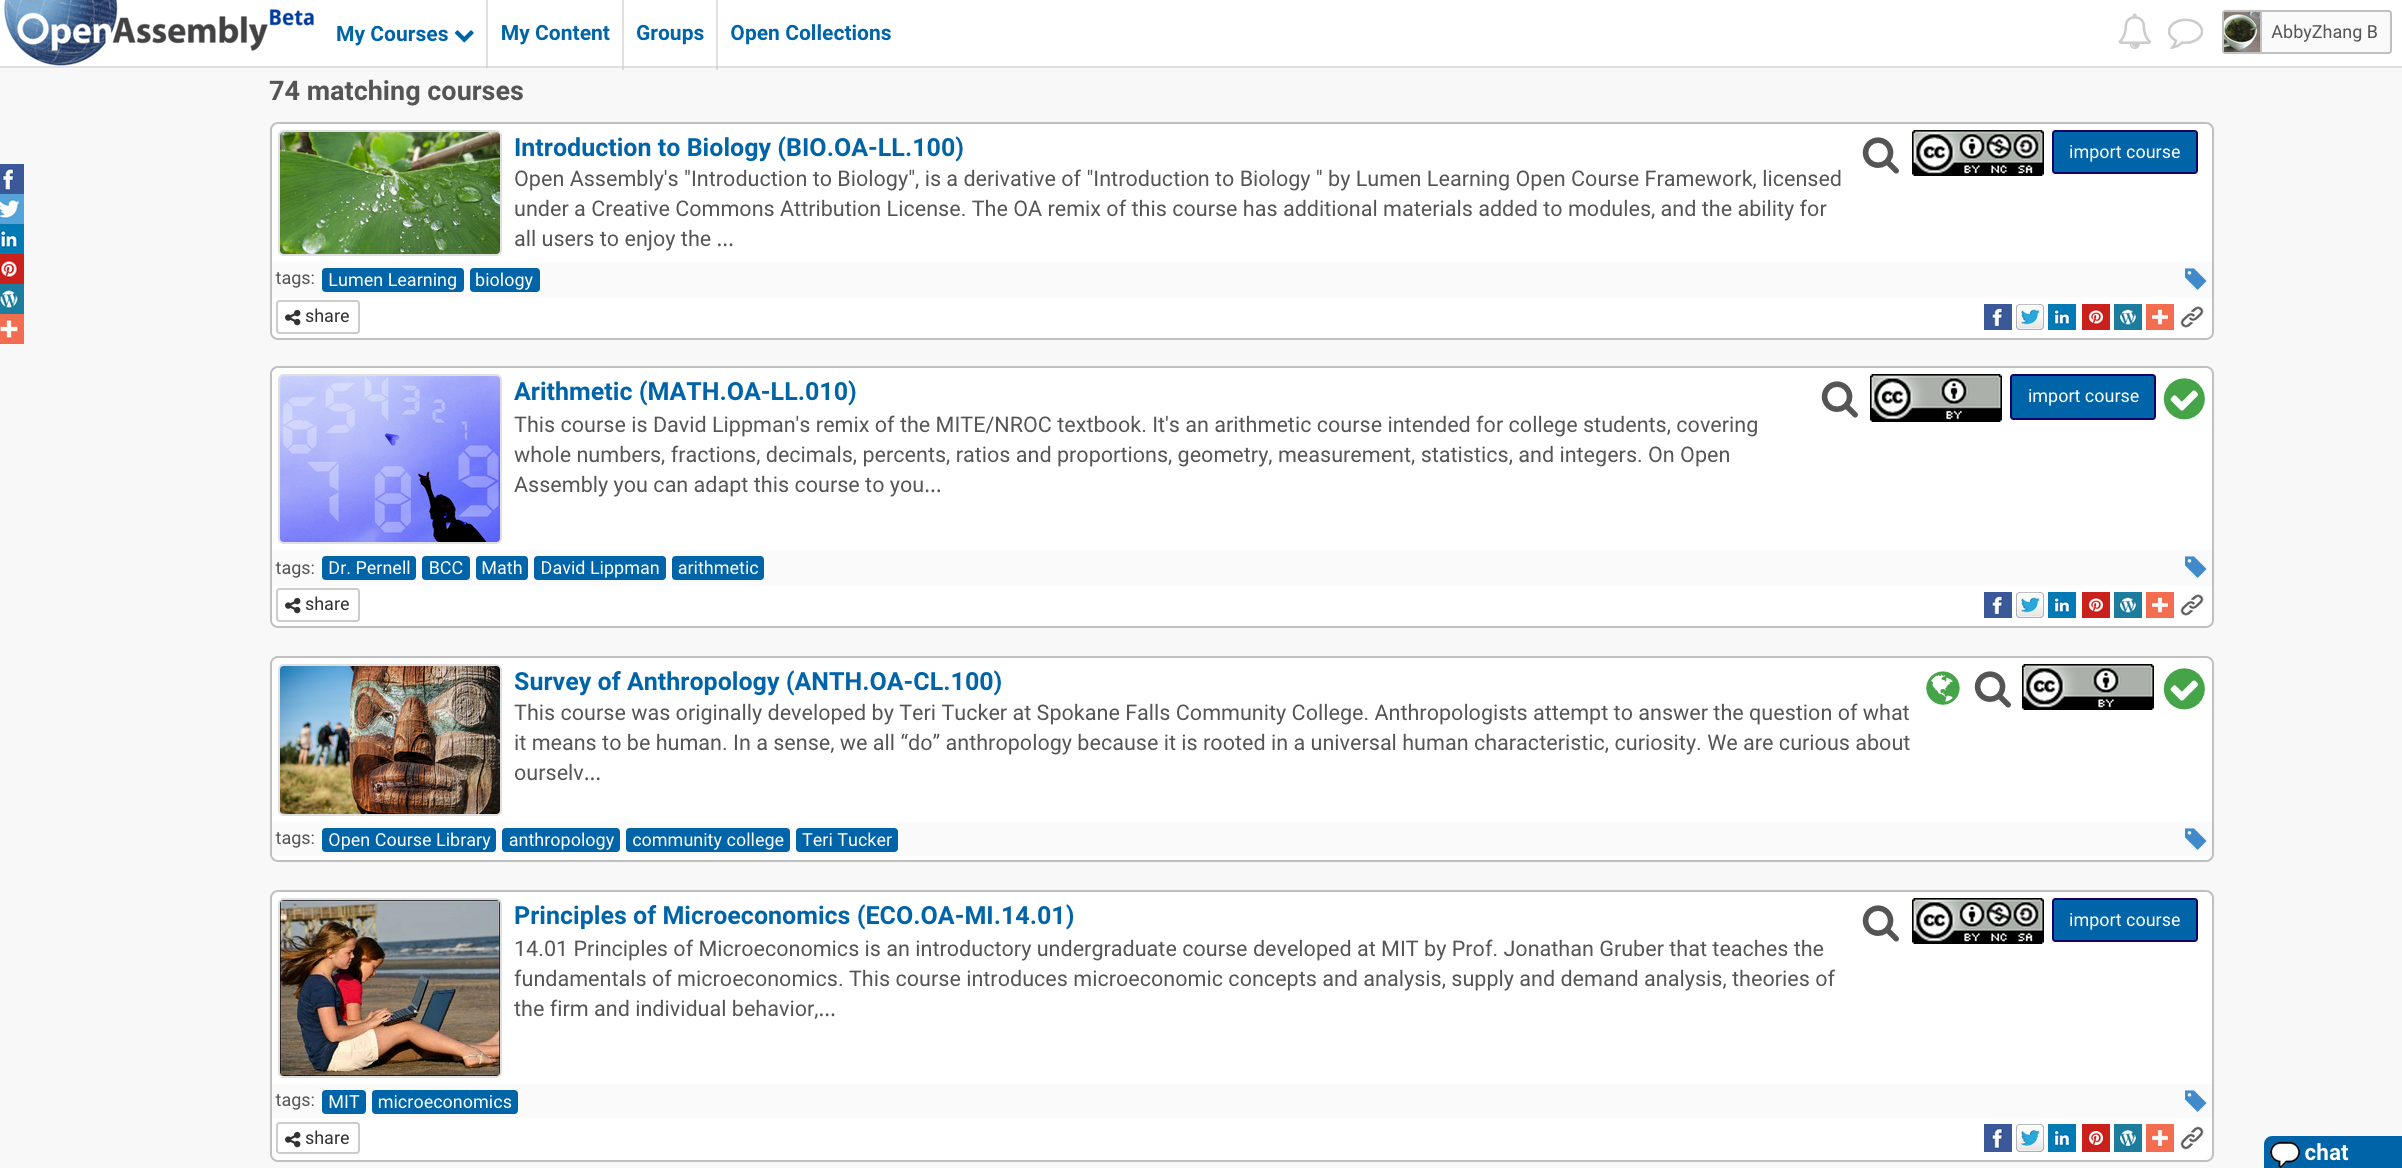The height and width of the screenshot is (1168, 2402).
Task: Click the floating WordPress share icon on the left edge
Action: pos(10,299)
